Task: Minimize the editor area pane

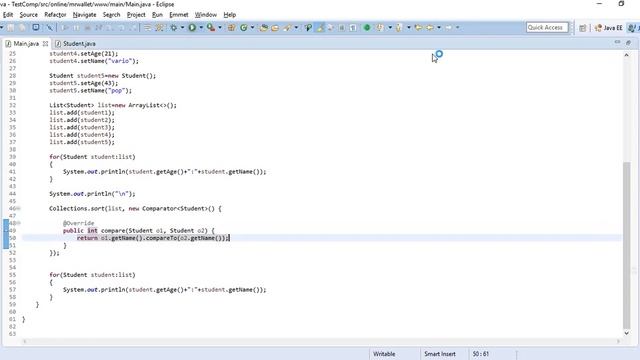Action: [x=617, y=42]
